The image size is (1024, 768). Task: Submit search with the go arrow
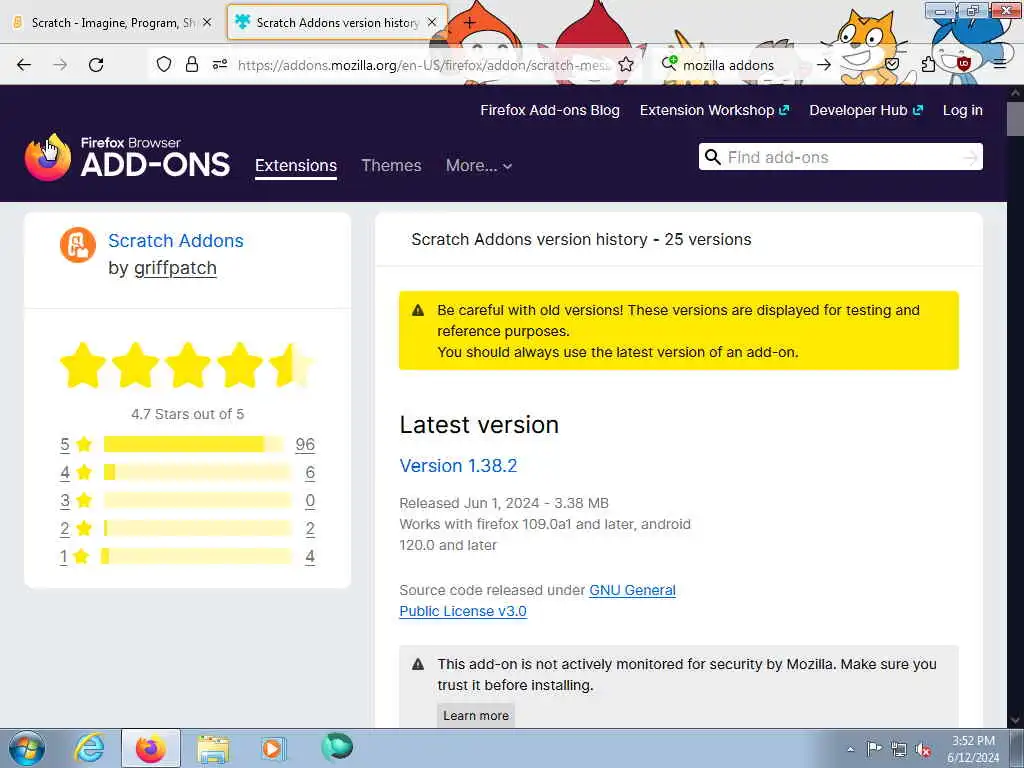pyautogui.click(x=824, y=65)
